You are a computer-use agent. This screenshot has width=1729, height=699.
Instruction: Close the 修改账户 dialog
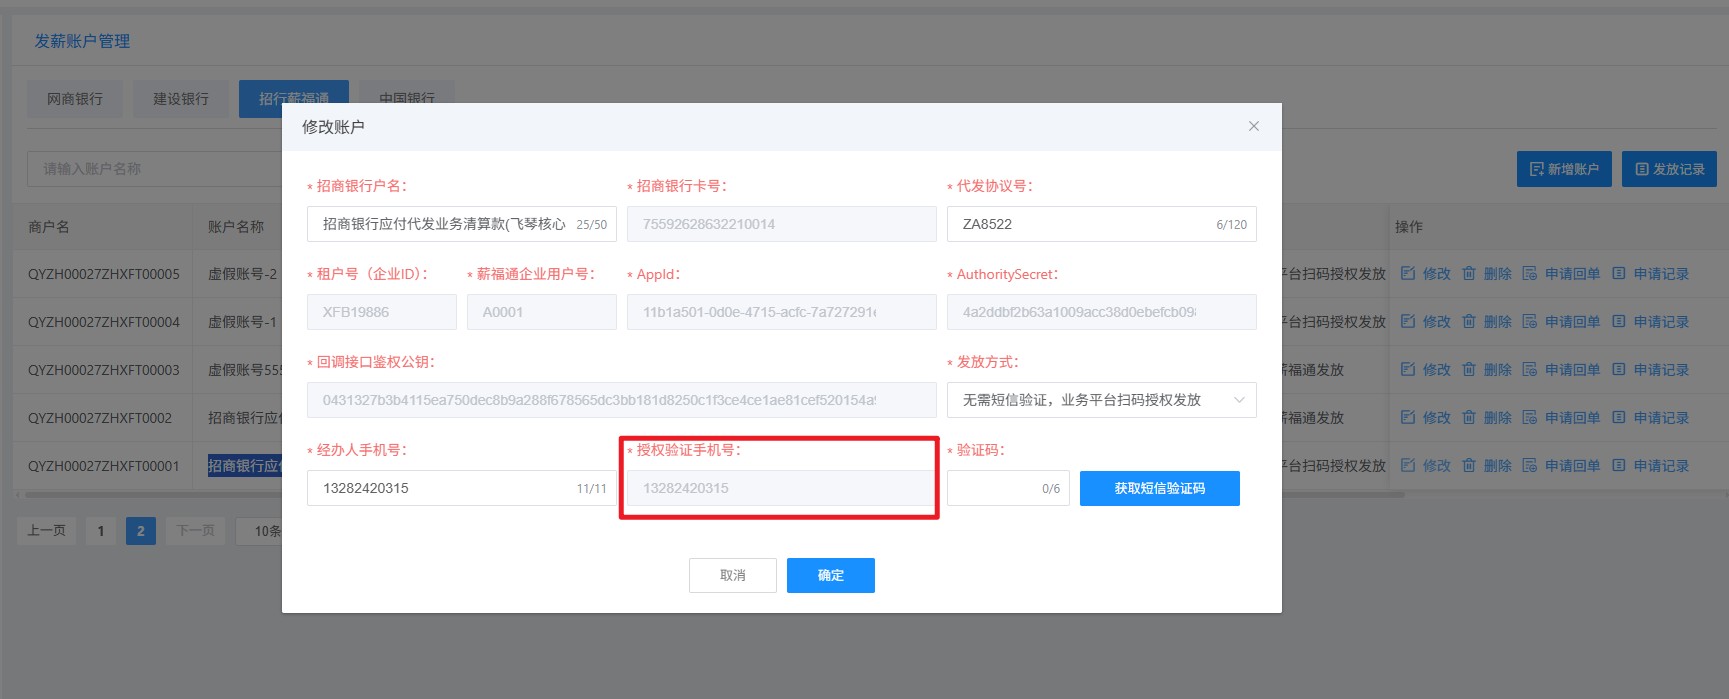(1253, 126)
